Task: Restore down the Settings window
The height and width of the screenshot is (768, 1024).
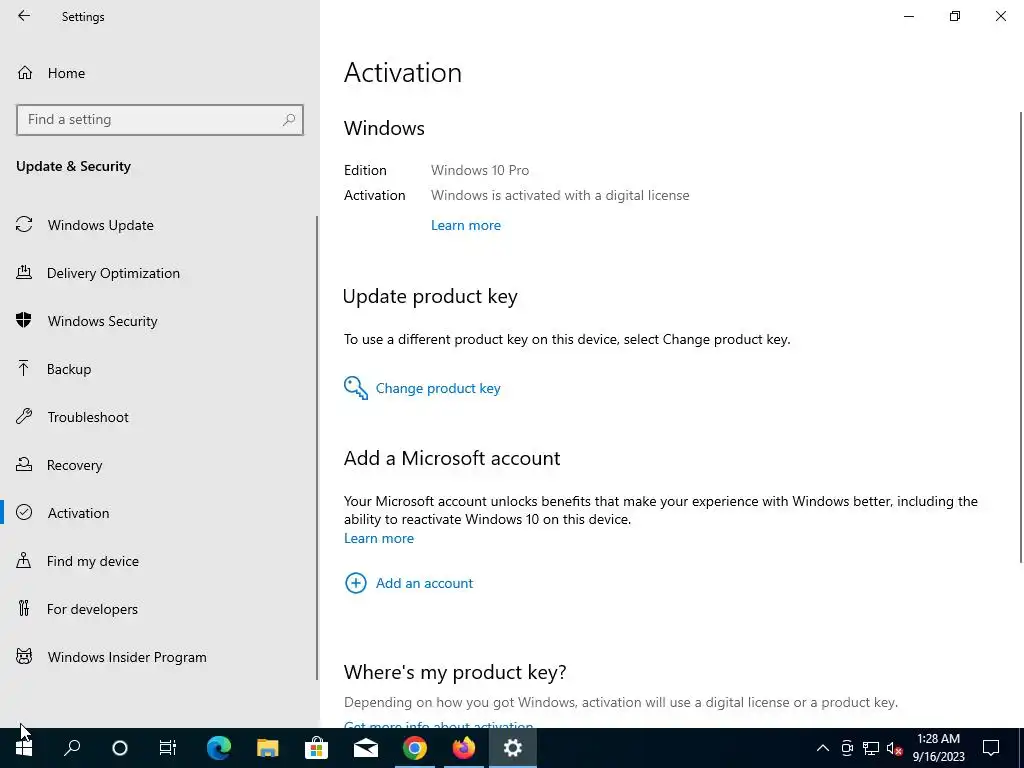Action: coord(955,16)
